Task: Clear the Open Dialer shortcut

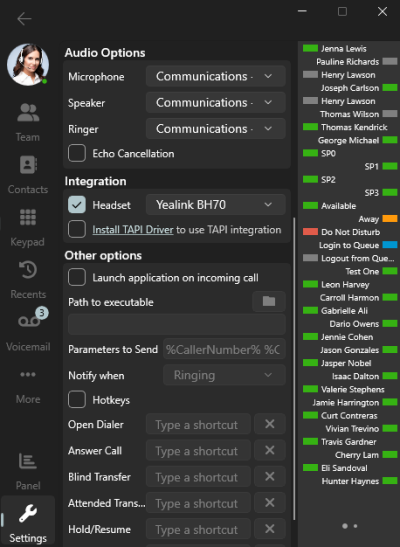Action: (270, 425)
